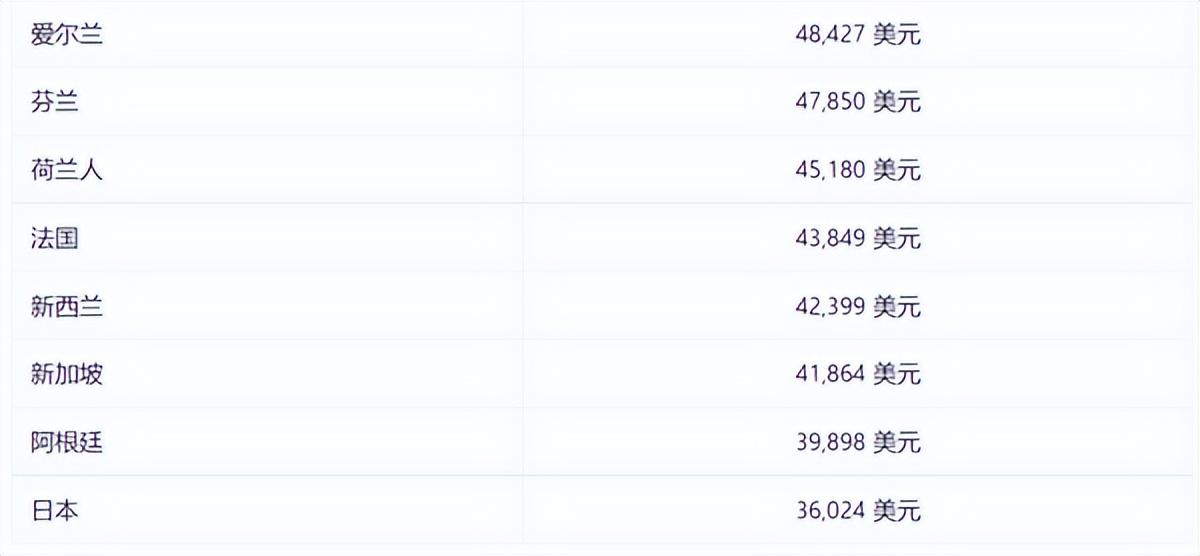Click the 美元 unit in the 日本 row
The width and height of the screenshot is (1200, 556).
(896, 511)
